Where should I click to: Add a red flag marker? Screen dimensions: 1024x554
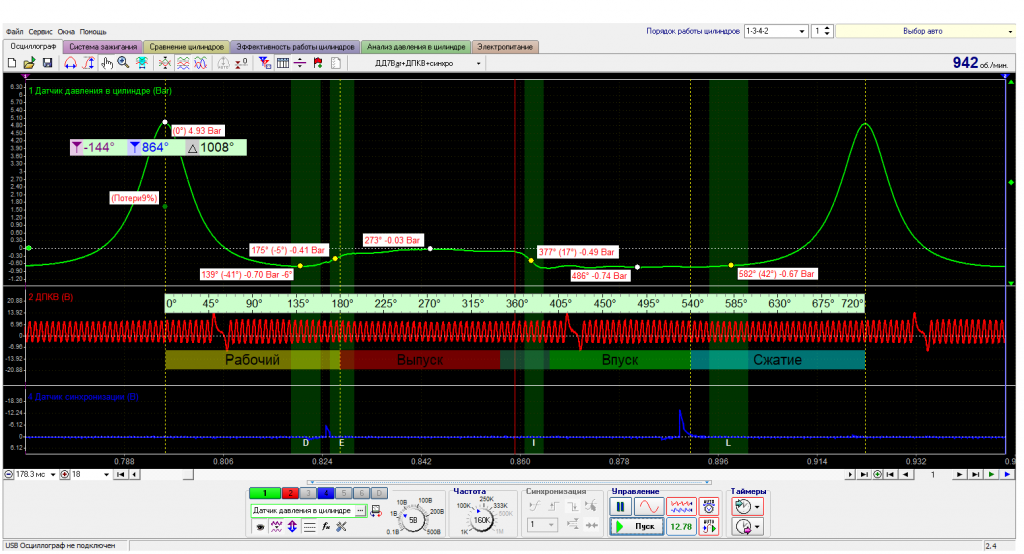point(318,63)
